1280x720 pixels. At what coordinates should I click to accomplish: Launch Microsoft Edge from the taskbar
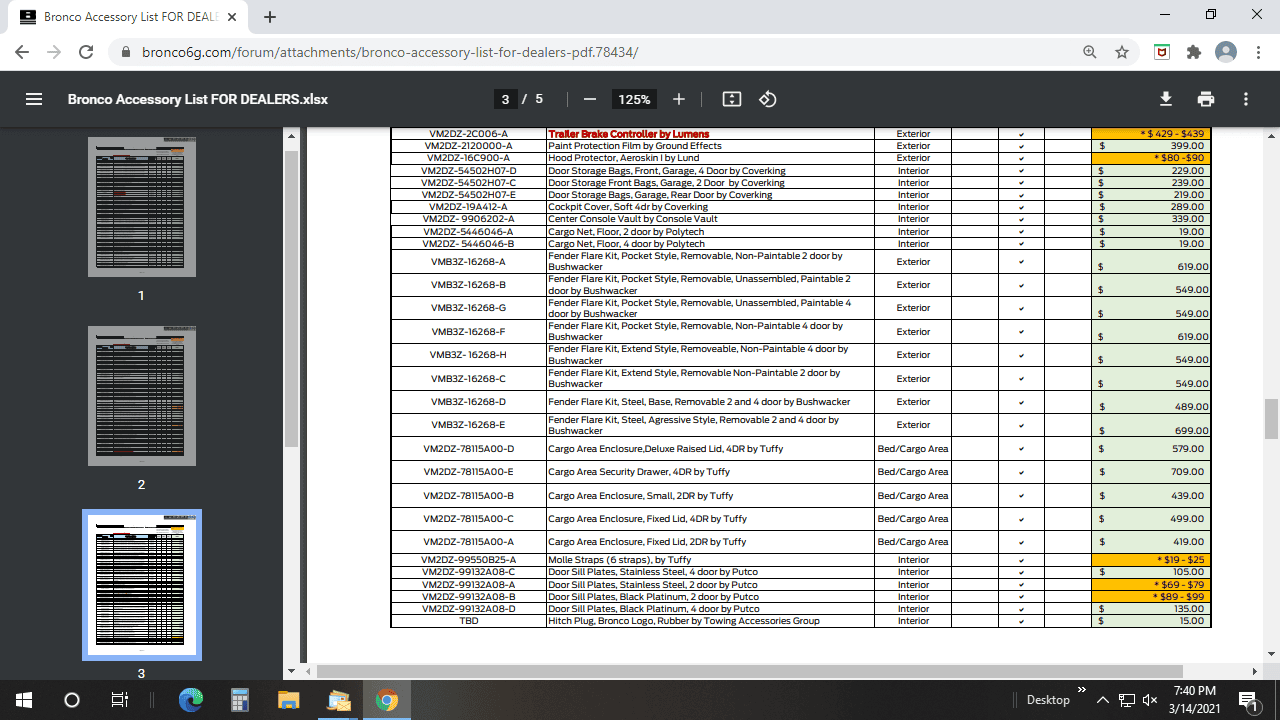(191, 700)
